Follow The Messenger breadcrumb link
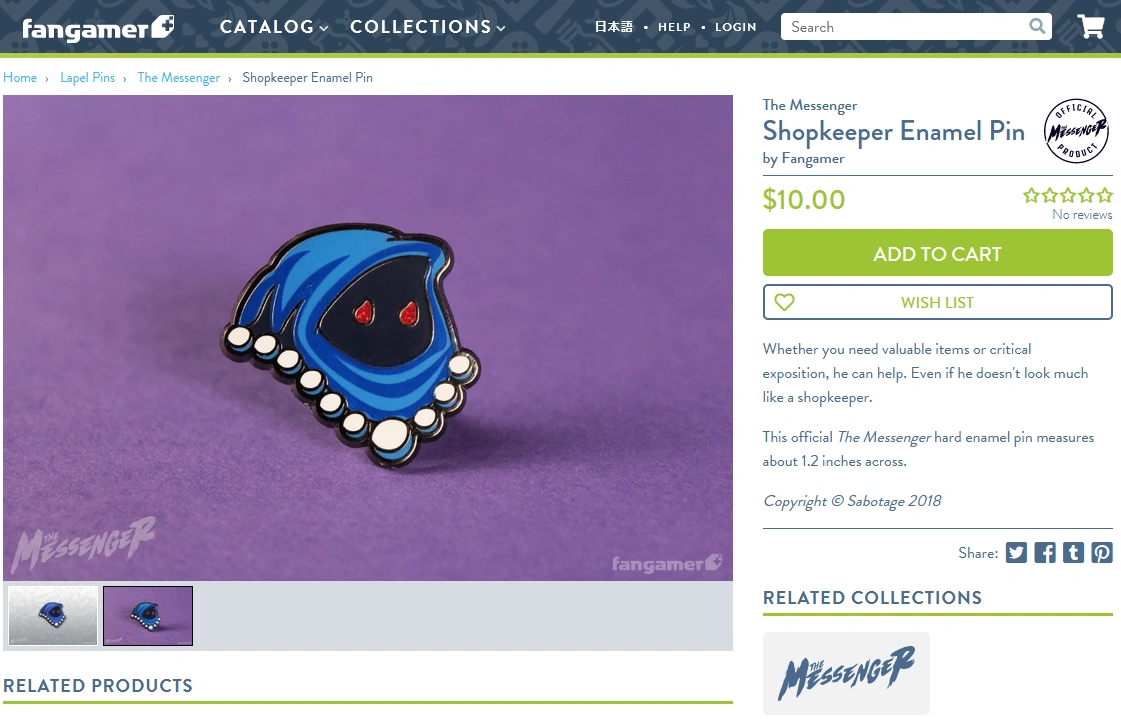 tap(179, 77)
